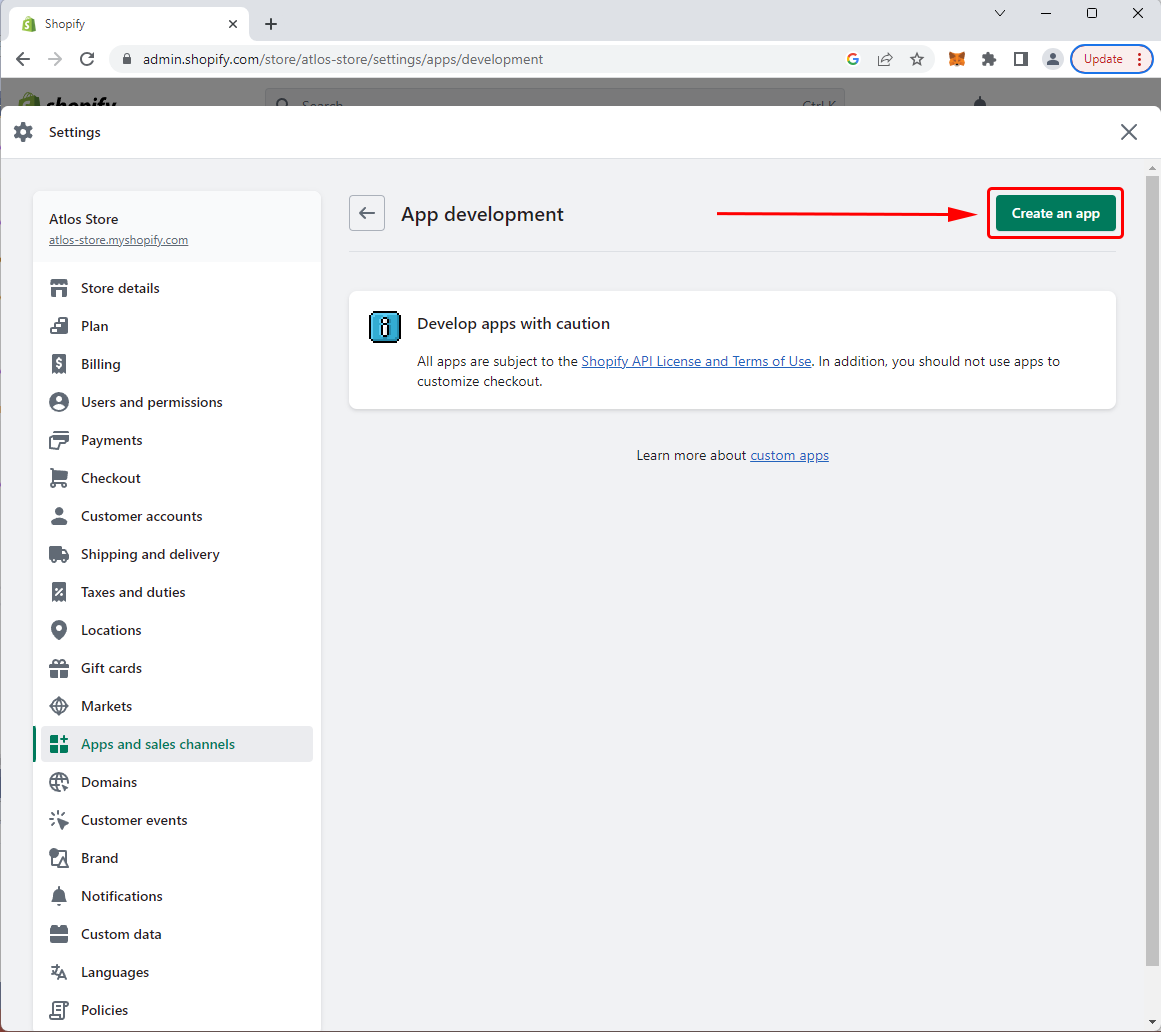
Task: Click the share page icon
Action: pos(885,59)
